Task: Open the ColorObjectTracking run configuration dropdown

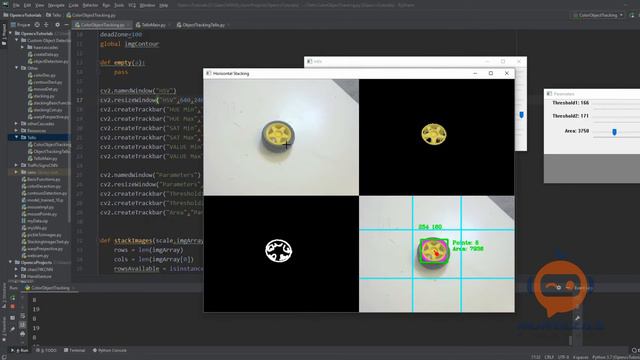Action: [598, 15]
